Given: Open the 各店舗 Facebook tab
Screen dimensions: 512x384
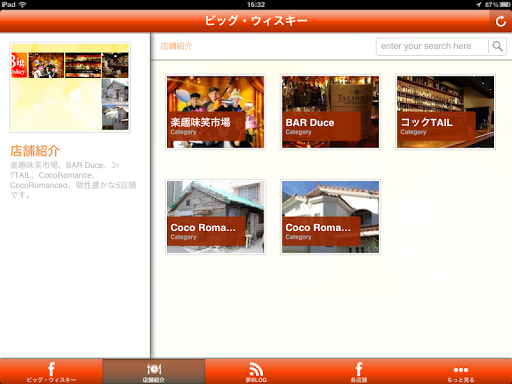Looking at the screenshot, I should [x=359, y=372].
